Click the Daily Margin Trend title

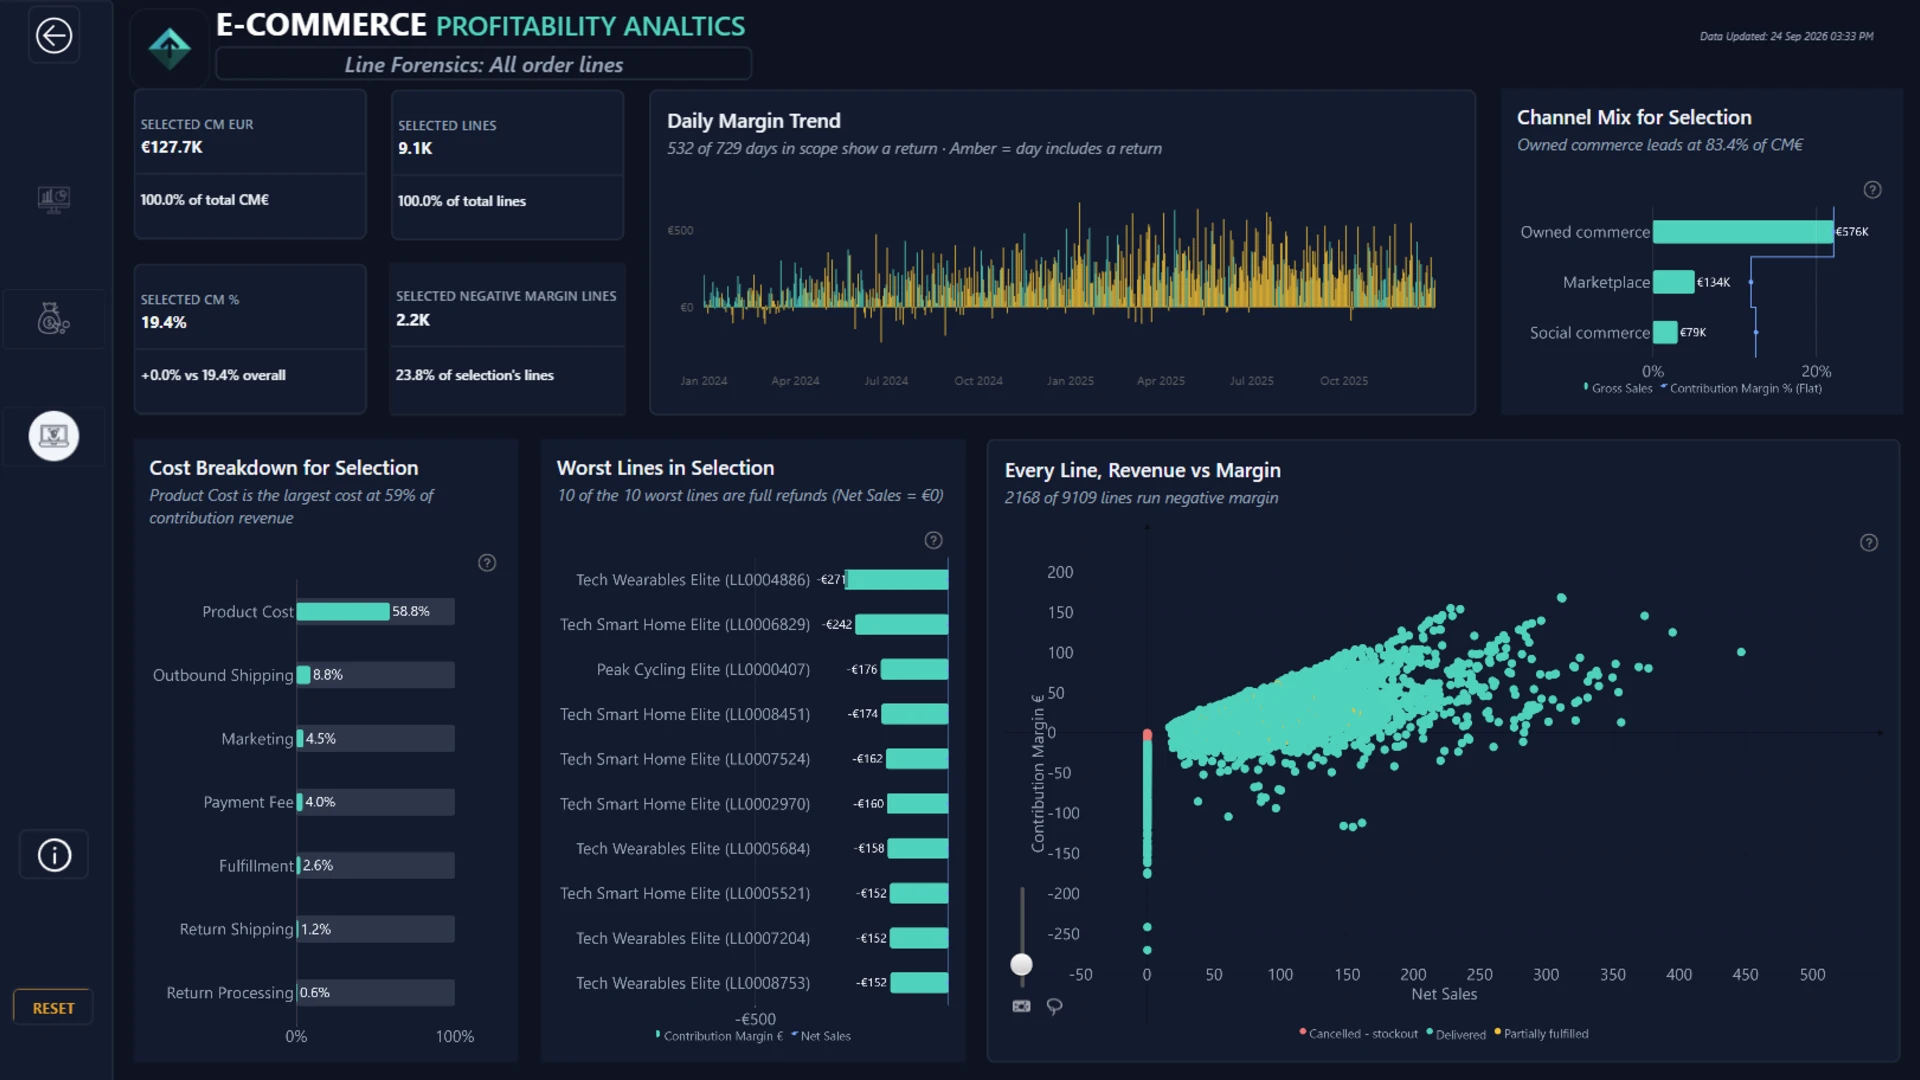754,121
